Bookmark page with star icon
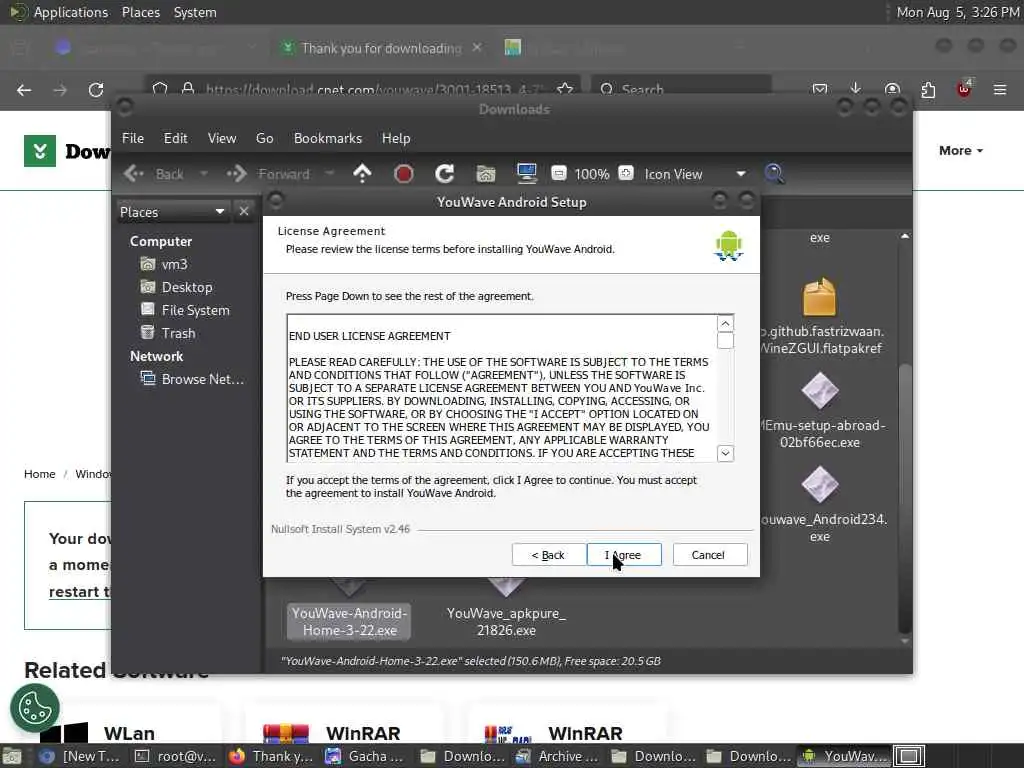Image resolution: width=1024 pixels, height=768 pixels. click(565, 90)
